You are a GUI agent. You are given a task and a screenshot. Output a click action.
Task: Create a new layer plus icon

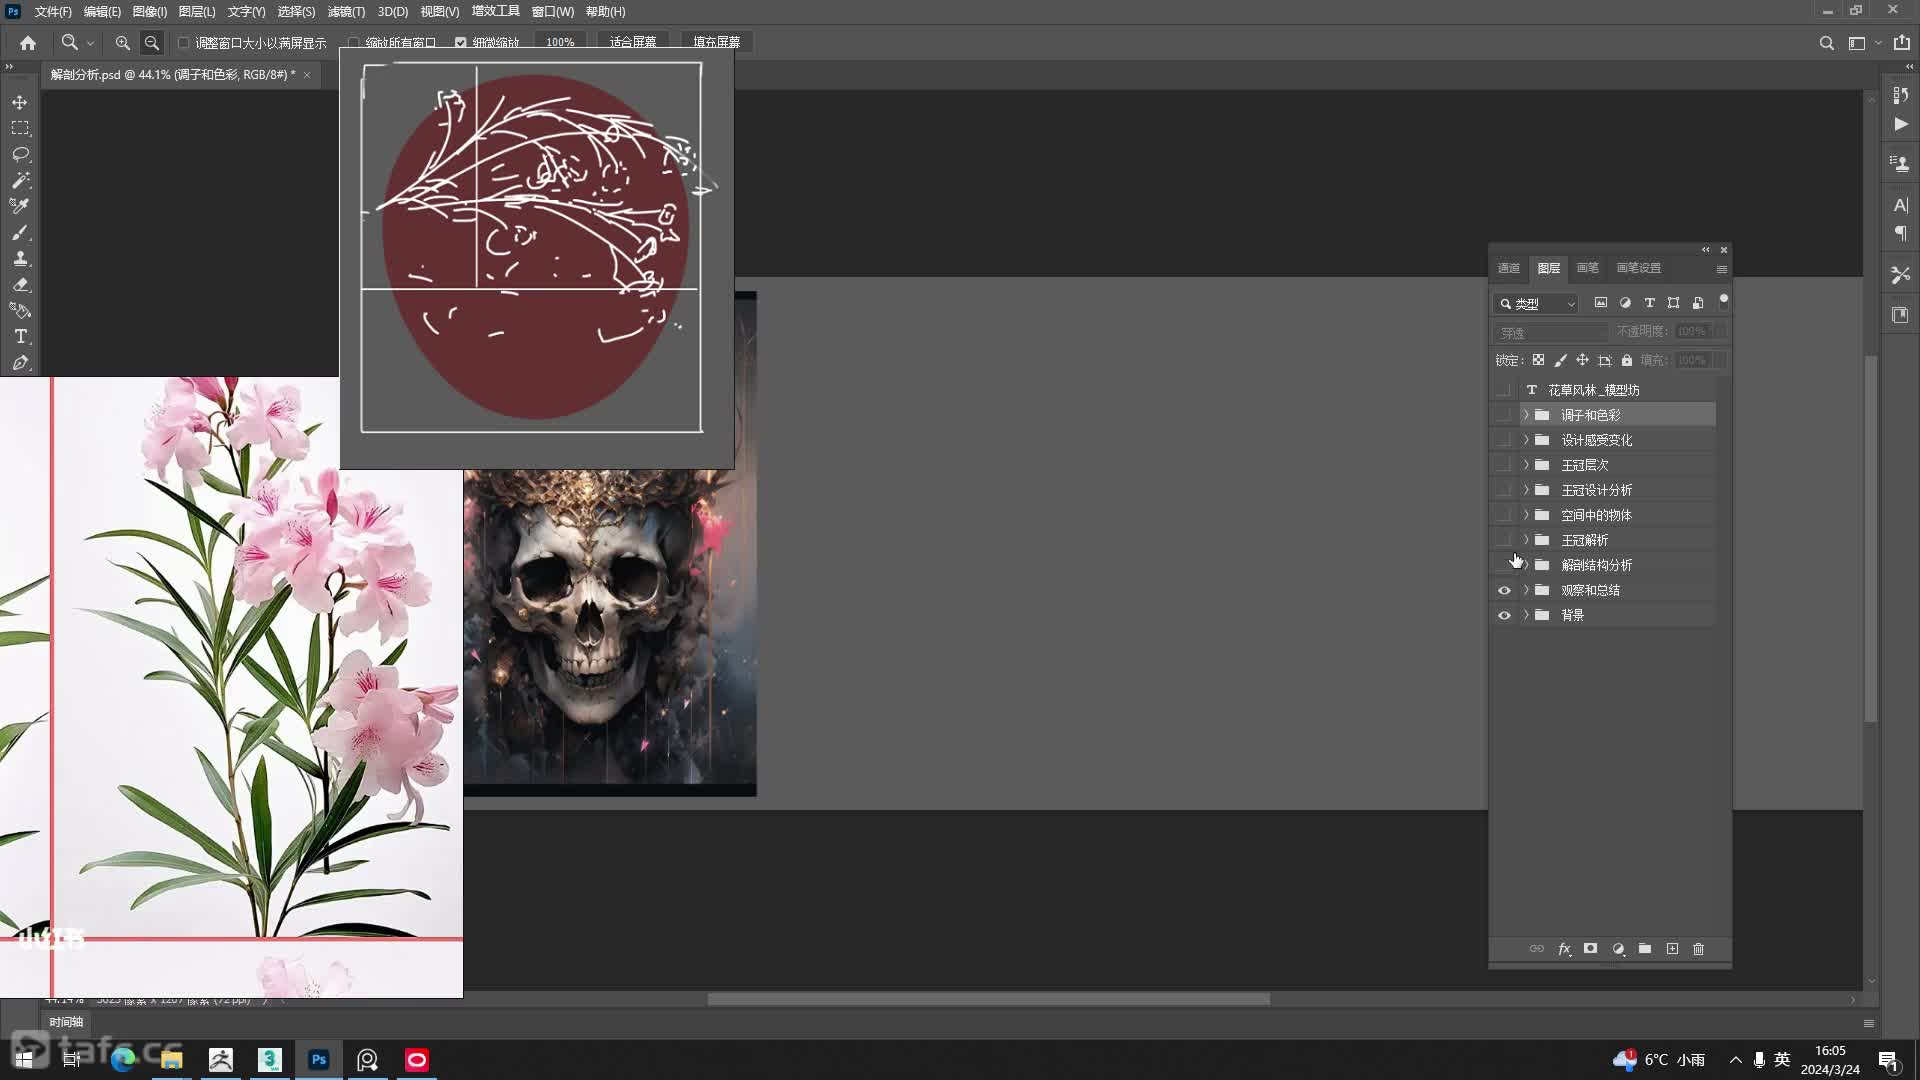coord(1672,949)
